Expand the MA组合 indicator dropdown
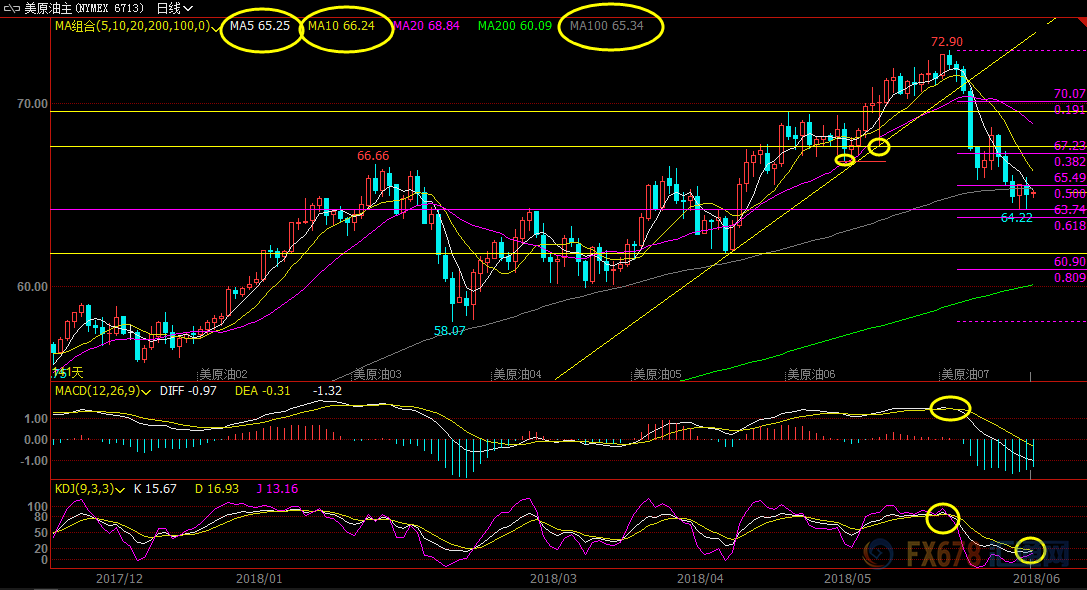 pyautogui.click(x=217, y=27)
